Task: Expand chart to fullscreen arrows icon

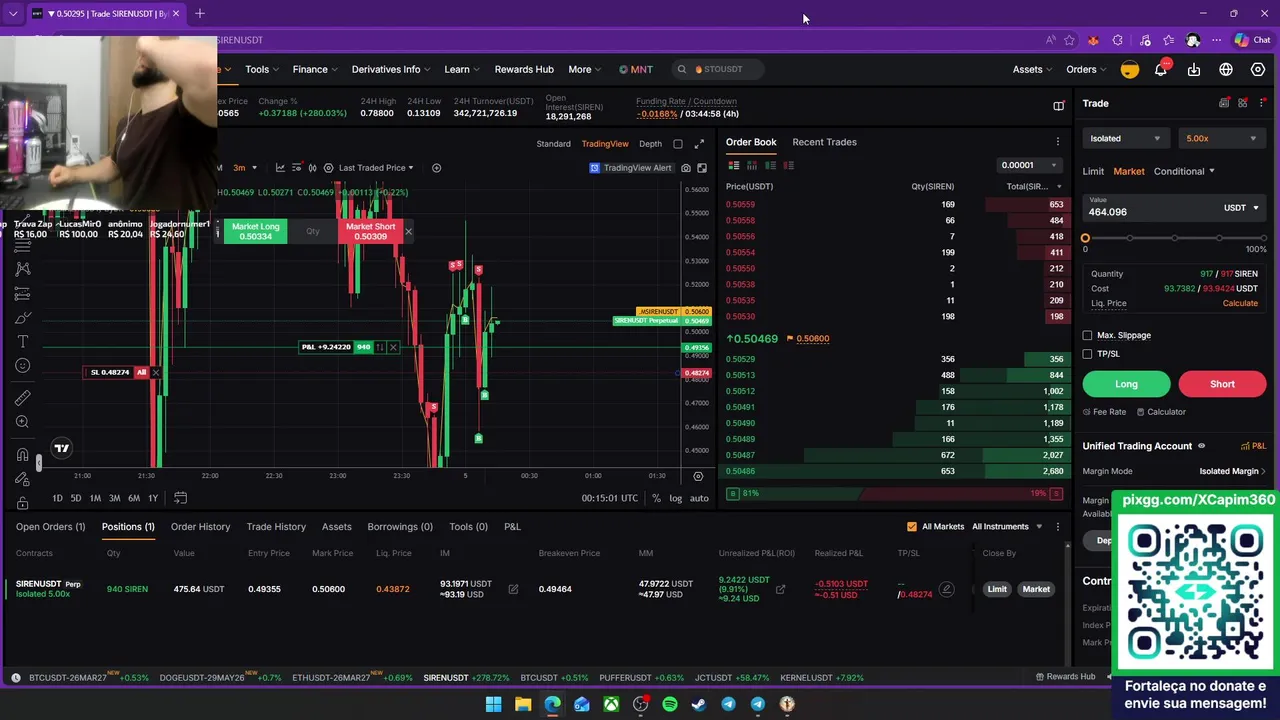Action: (x=699, y=143)
